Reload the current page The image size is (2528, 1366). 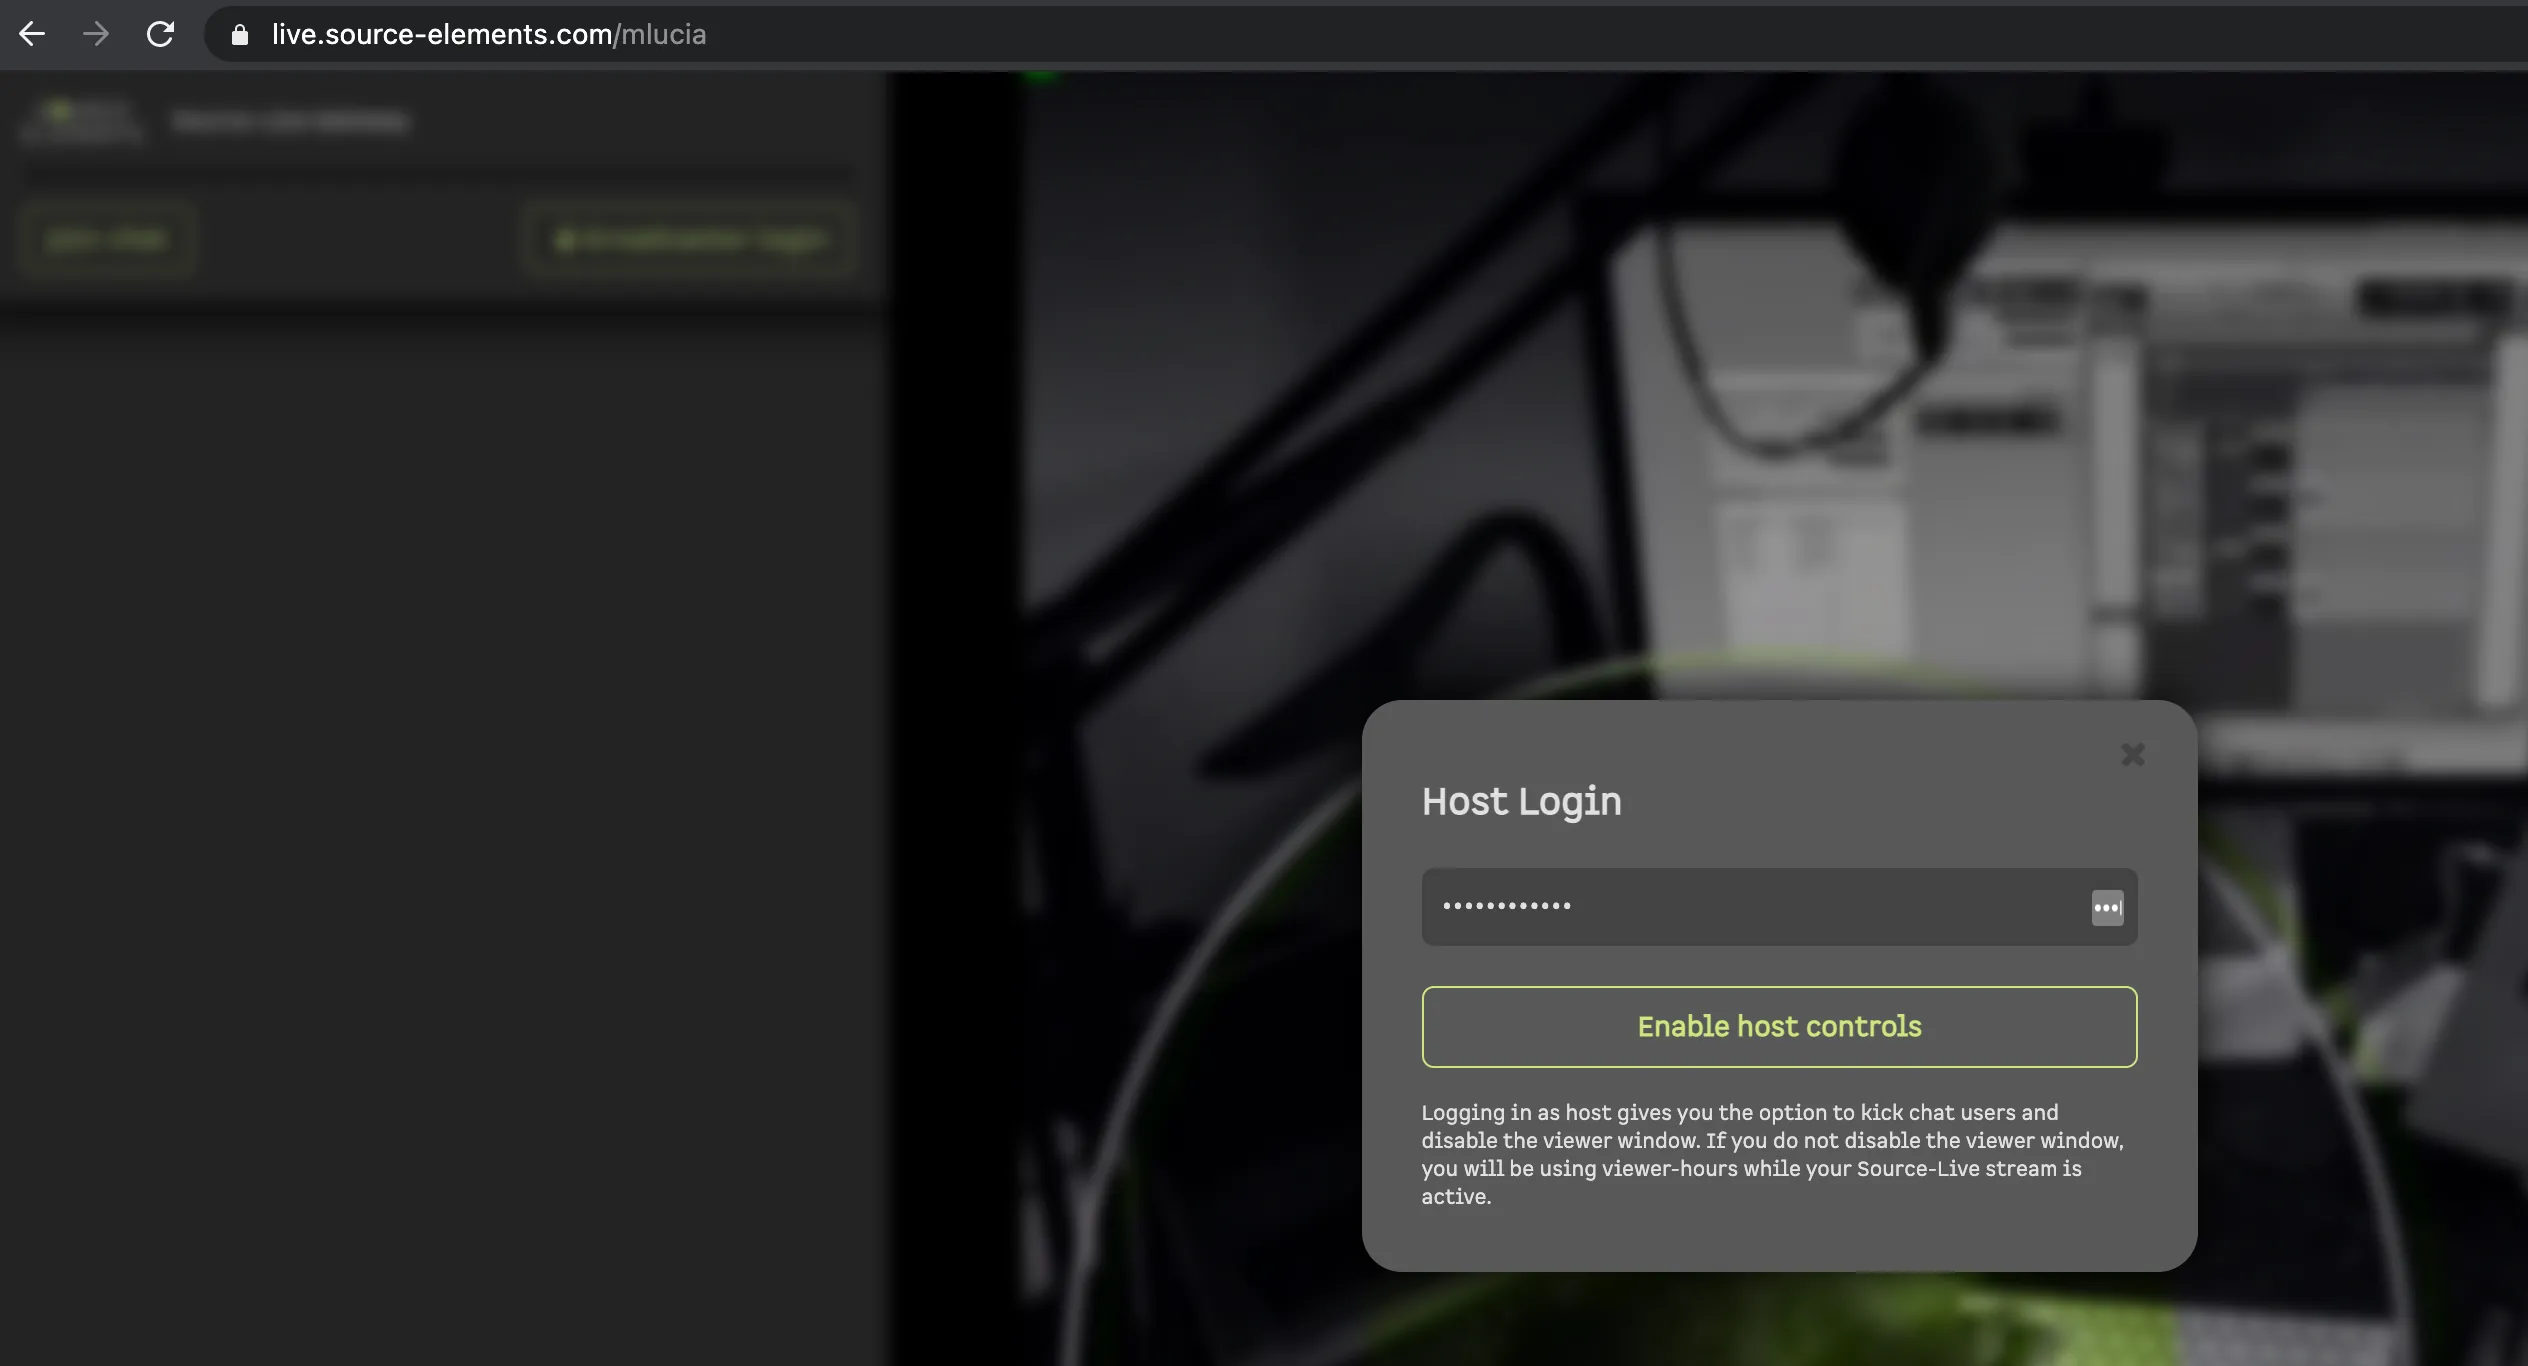[160, 34]
